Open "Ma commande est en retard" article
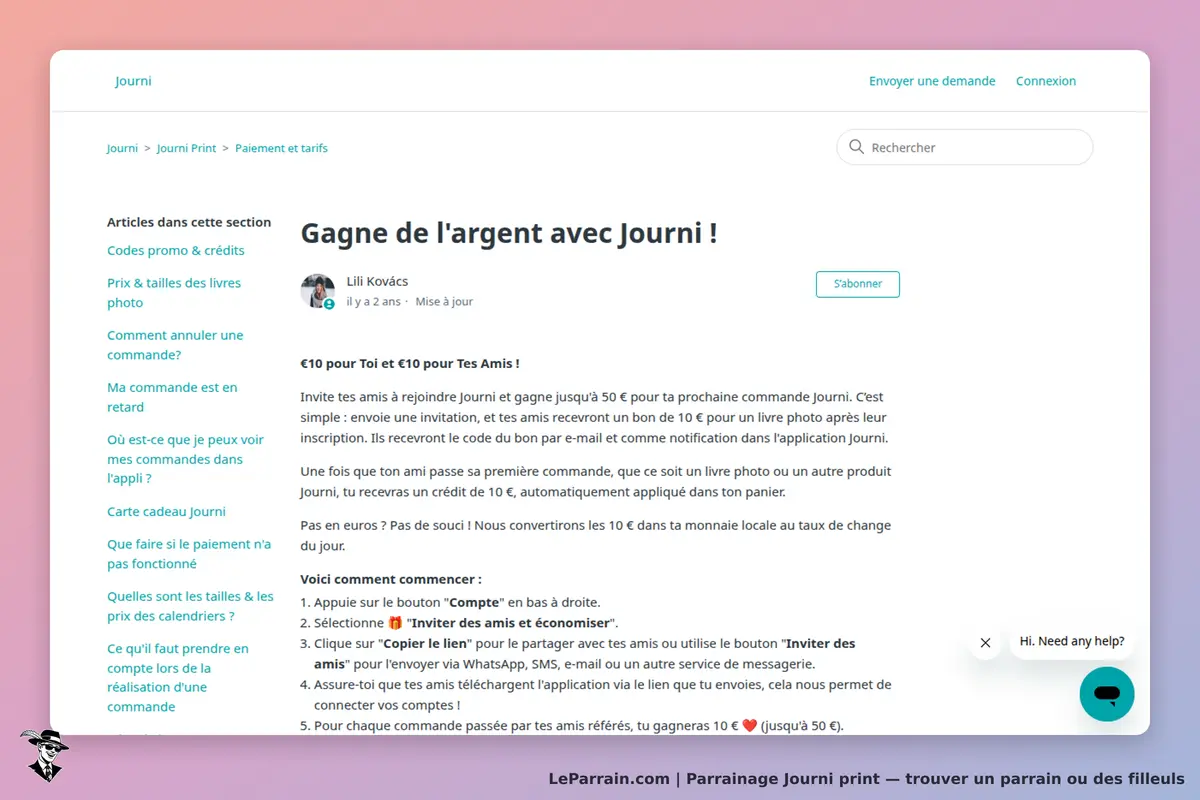The image size is (1200, 800). coord(172,397)
